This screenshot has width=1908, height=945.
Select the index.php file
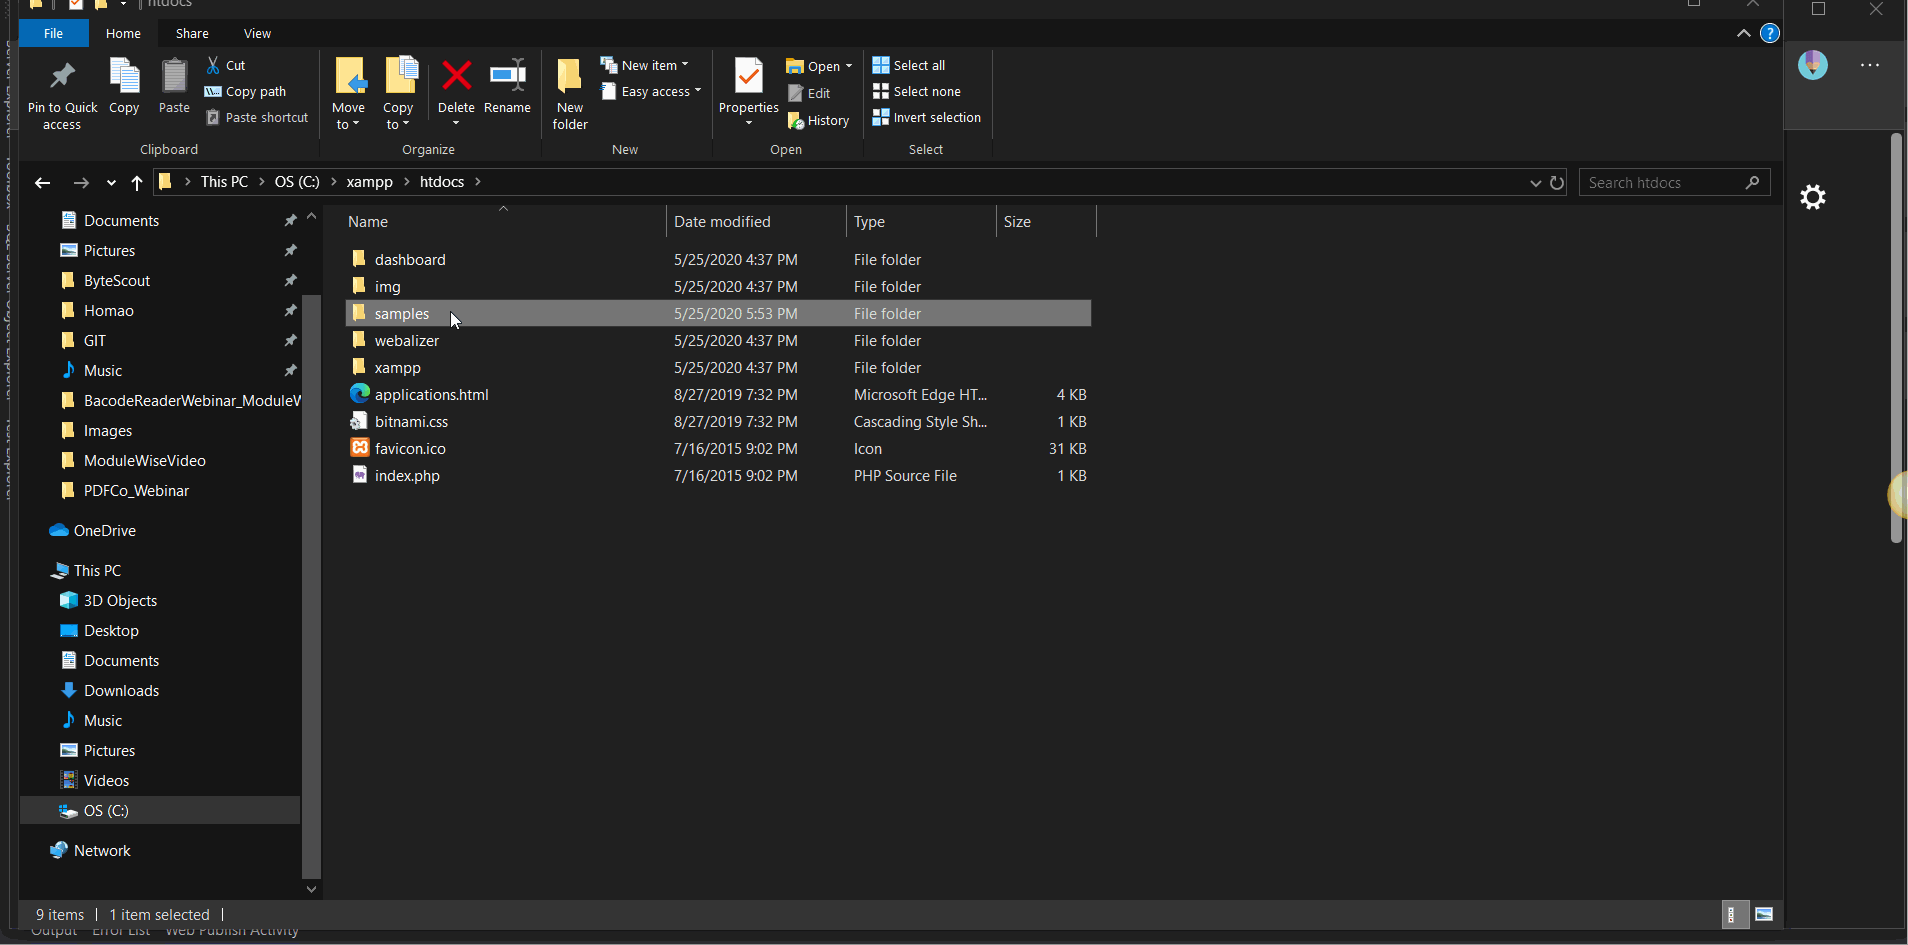coord(407,476)
